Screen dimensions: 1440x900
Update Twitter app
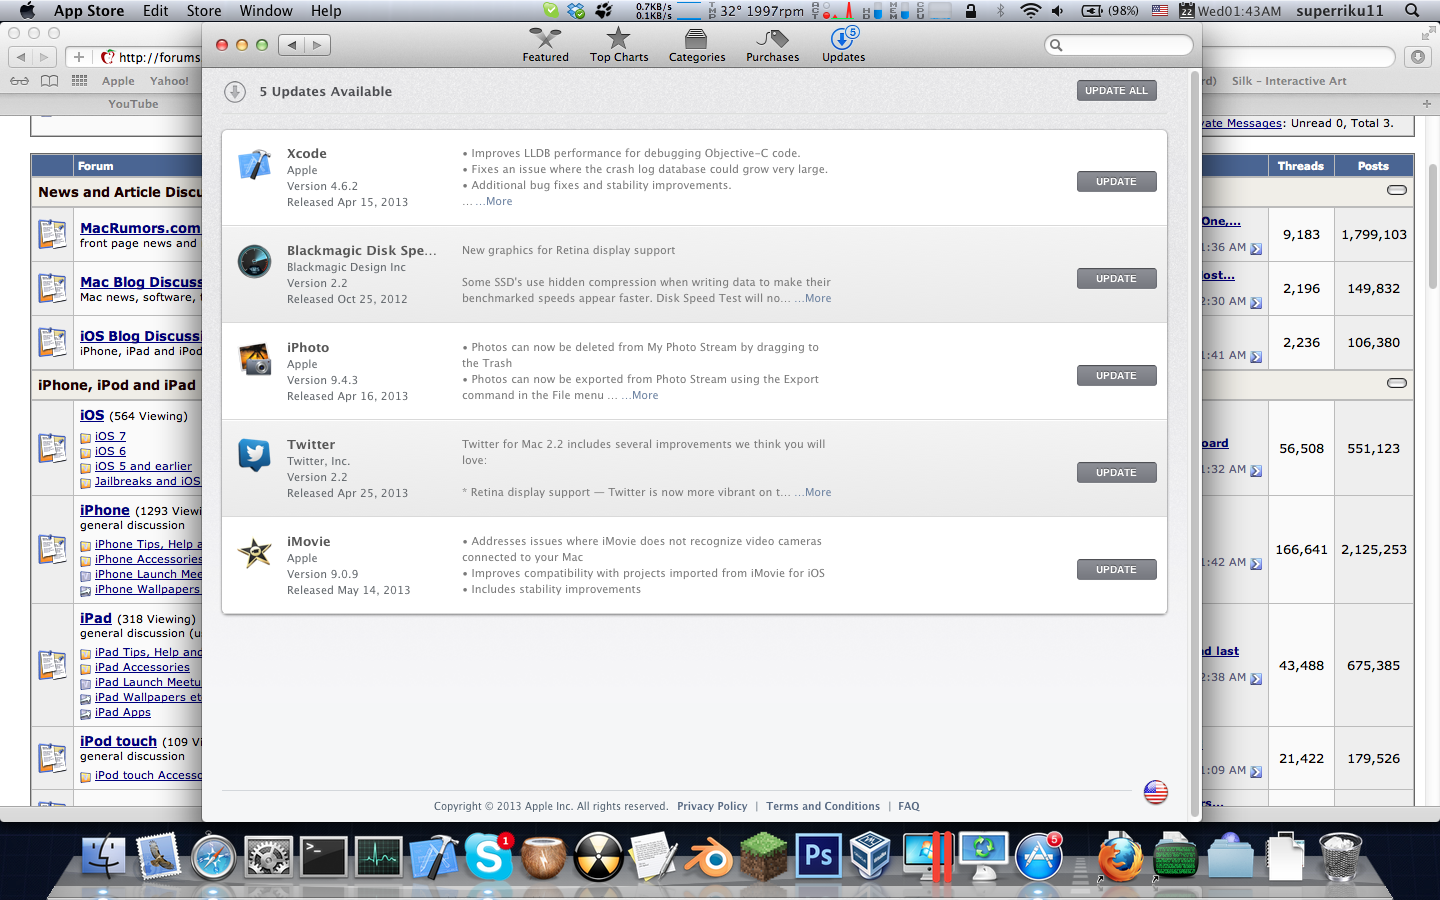pyautogui.click(x=1116, y=473)
